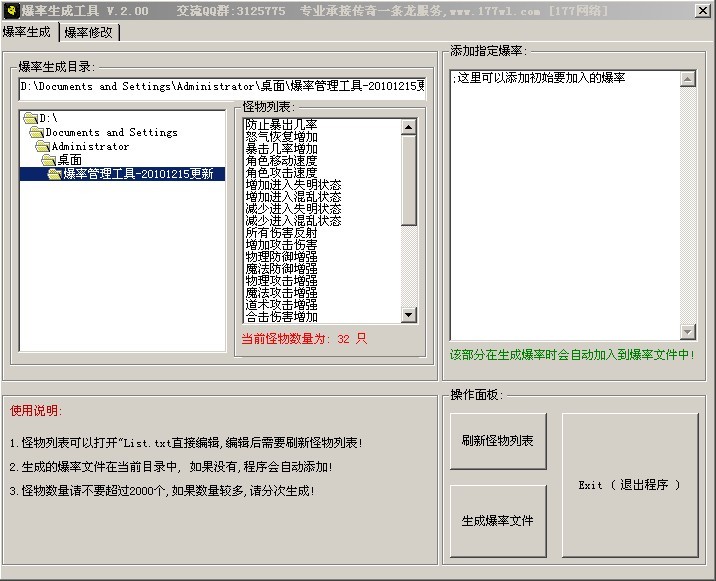Image resolution: width=716 pixels, height=581 pixels.
Task: Click the D:\ drive folder icon
Action: (x=31, y=118)
